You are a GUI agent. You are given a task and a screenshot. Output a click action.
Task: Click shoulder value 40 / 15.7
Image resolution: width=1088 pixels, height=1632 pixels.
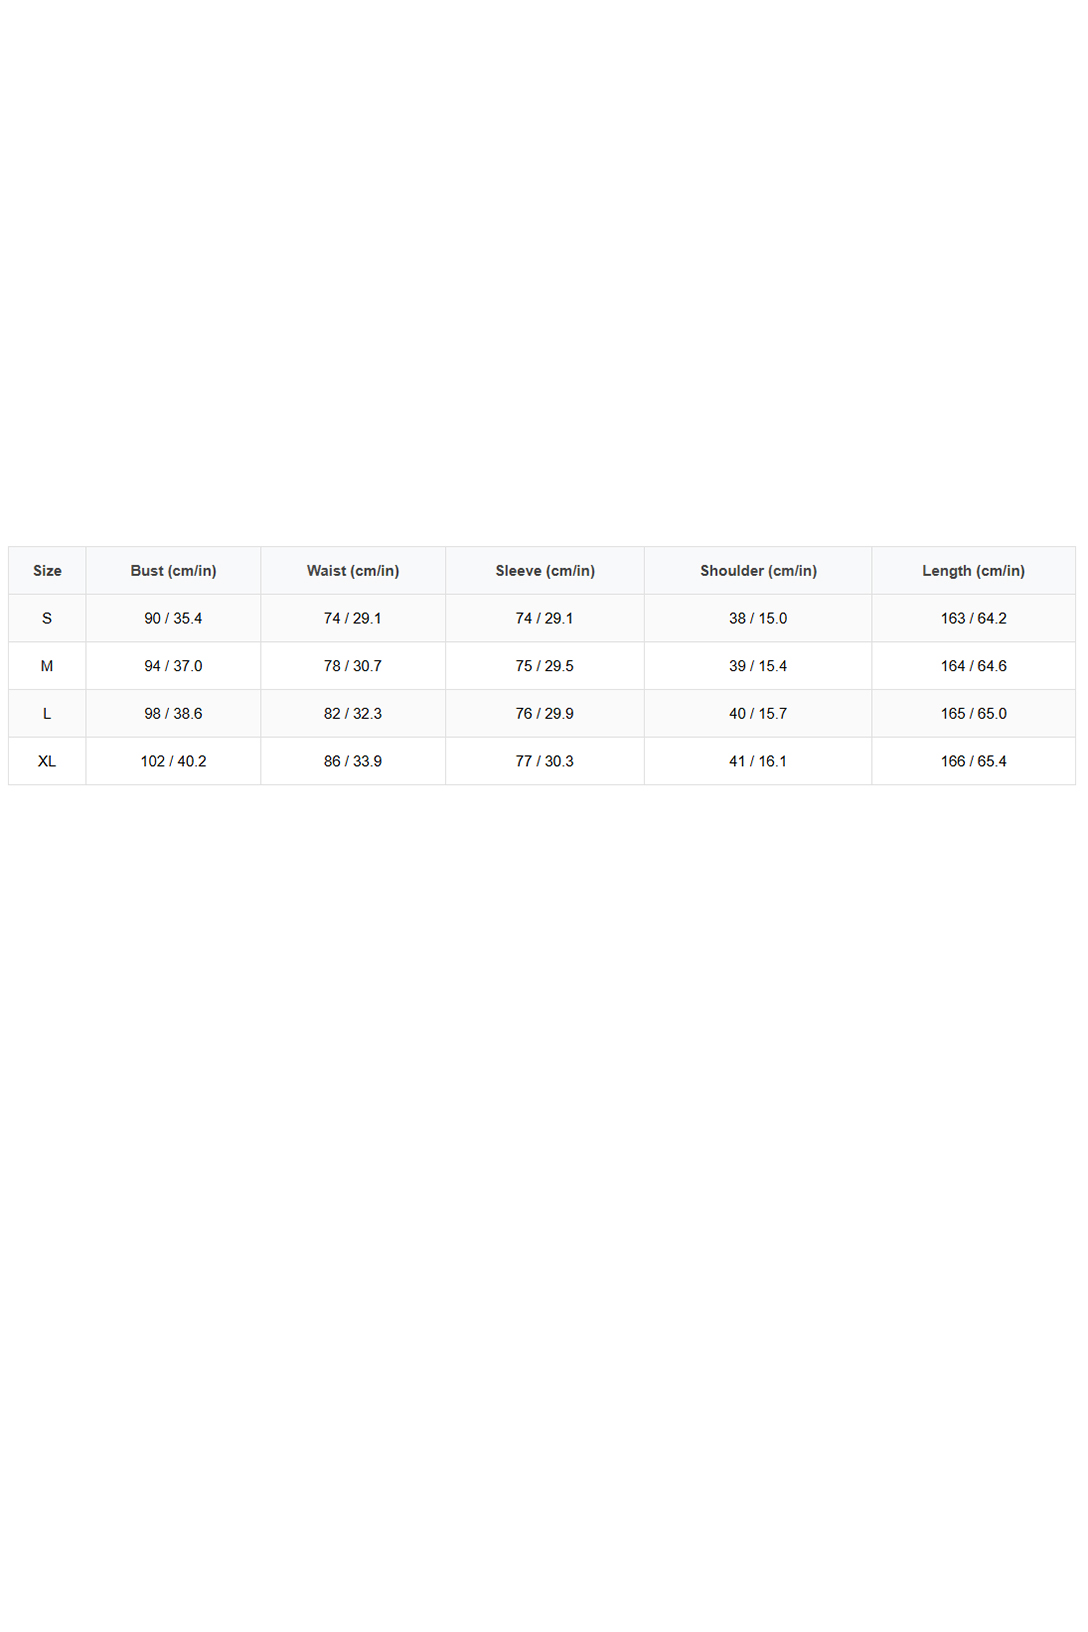click(758, 714)
